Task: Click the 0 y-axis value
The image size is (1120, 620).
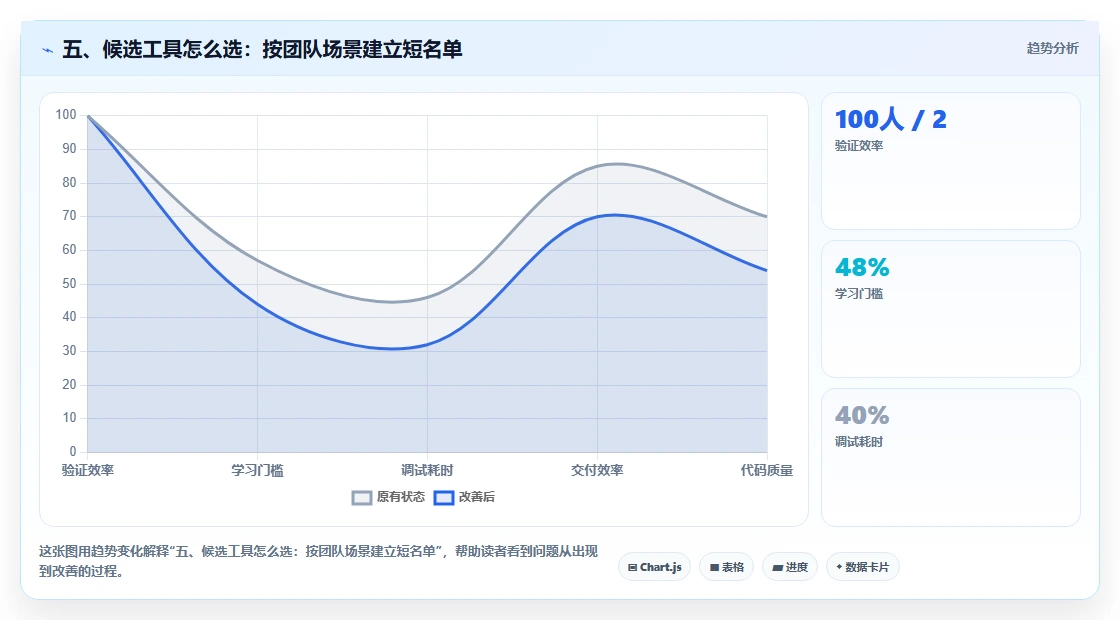Action: [x=73, y=451]
